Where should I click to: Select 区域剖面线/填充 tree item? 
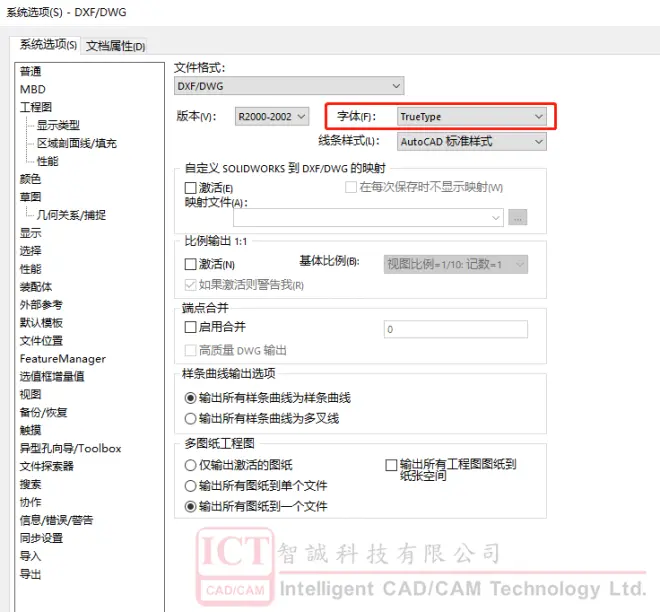pos(77,144)
